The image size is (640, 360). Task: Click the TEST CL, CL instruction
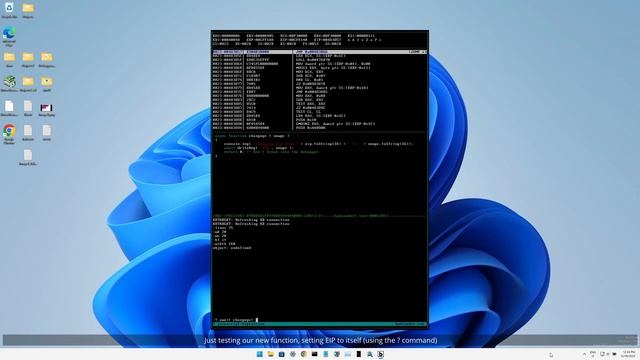[308, 112]
